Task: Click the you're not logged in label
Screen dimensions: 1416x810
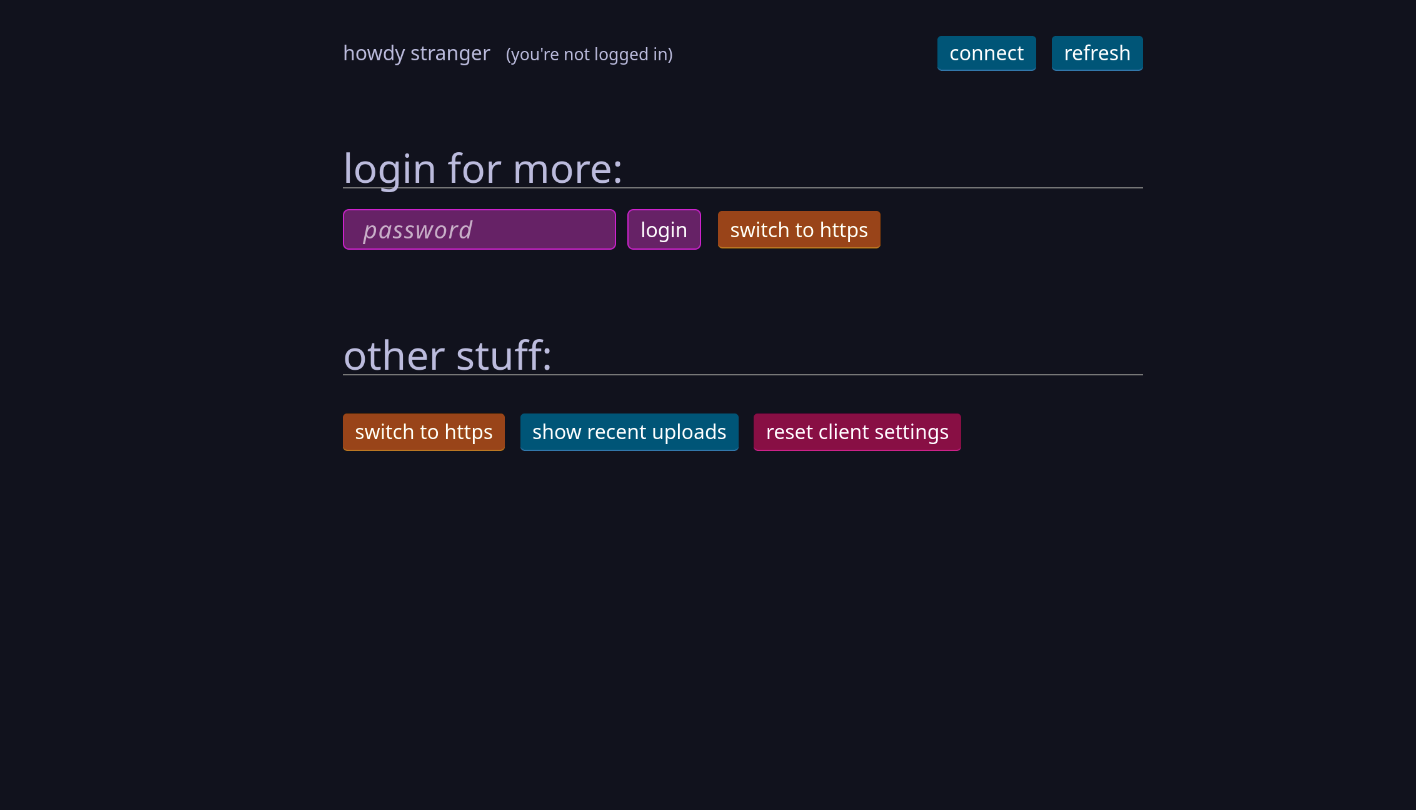Action: coord(588,54)
